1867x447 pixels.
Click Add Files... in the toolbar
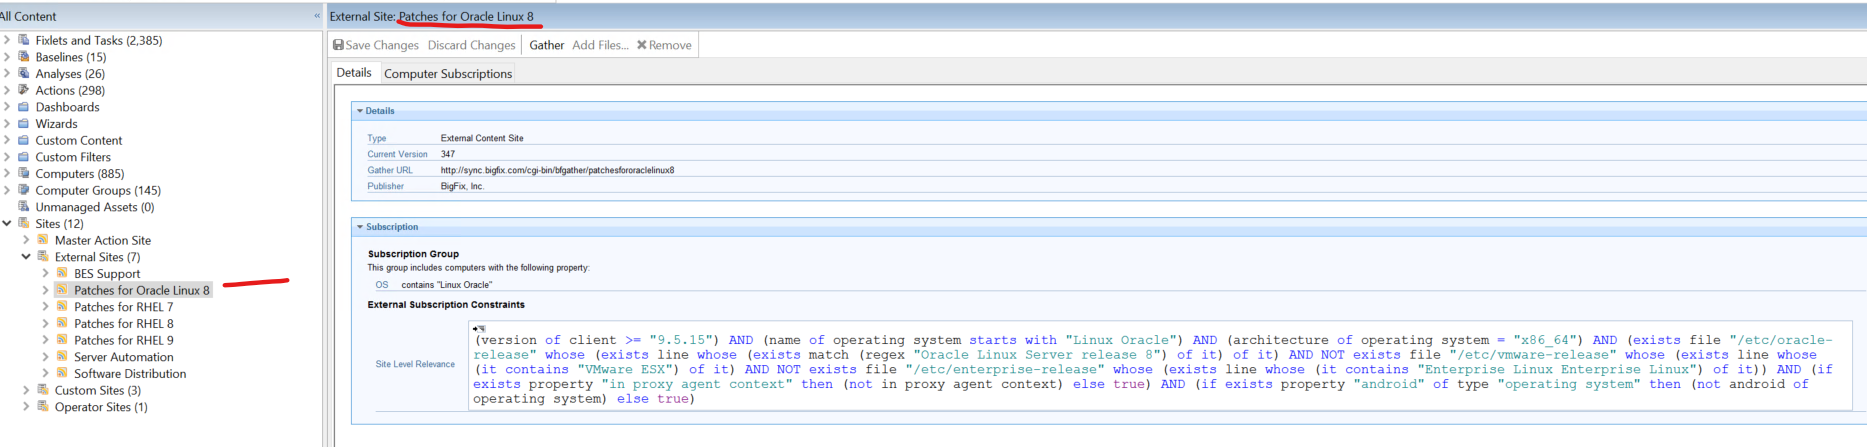[600, 45]
